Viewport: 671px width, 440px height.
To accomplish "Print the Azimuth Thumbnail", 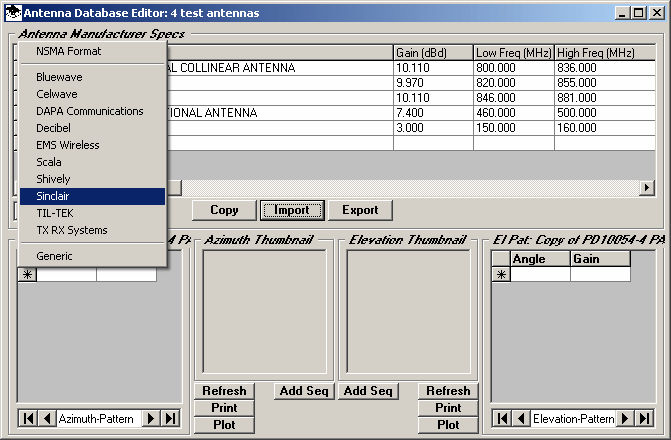I will click(x=224, y=408).
